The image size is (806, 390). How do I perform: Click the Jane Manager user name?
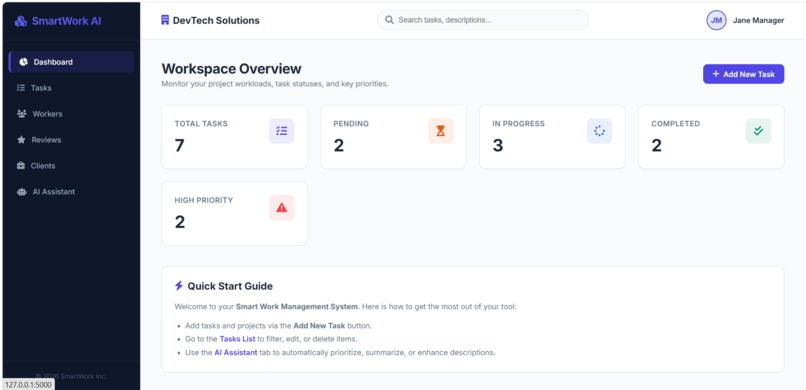tap(758, 21)
